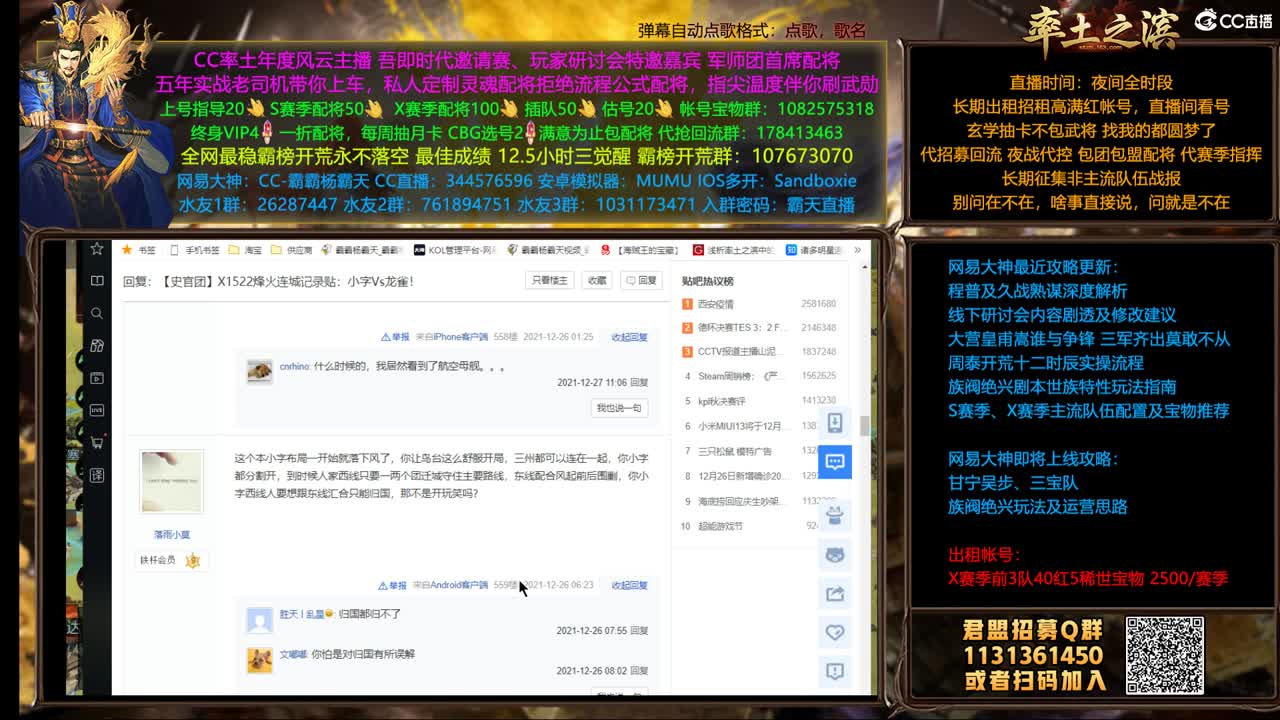Open the 手机书签 mobile bookmarks entry
This screenshot has height=720, width=1280.
click(196, 250)
